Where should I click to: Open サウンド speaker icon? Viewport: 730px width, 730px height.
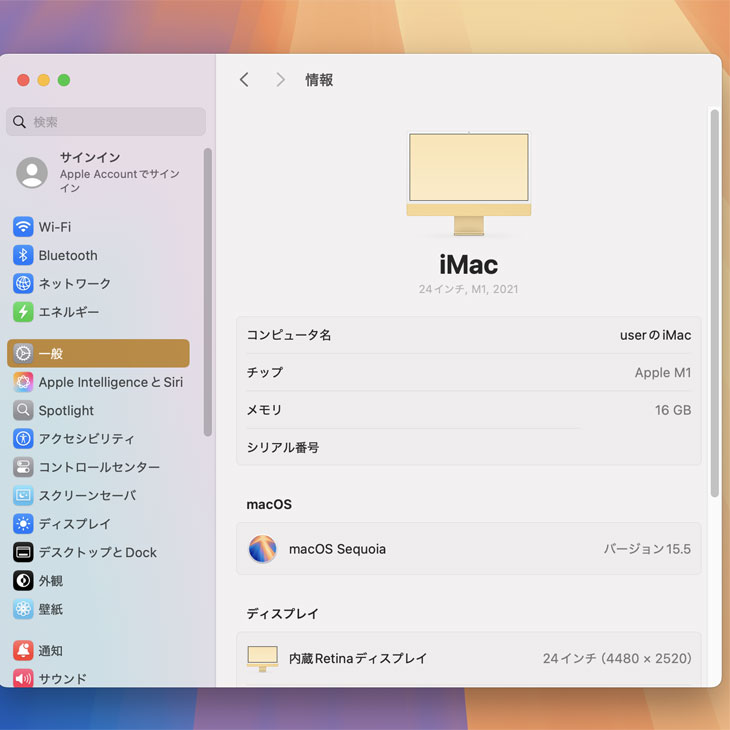click(x=23, y=678)
